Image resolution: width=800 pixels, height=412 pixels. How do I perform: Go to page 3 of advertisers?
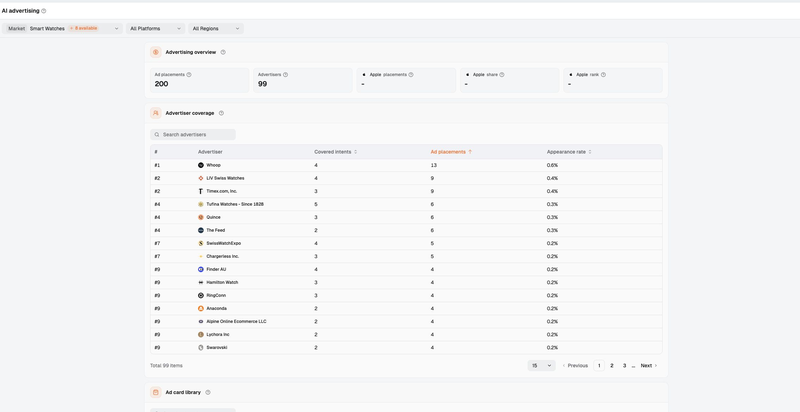click(624, 366)
